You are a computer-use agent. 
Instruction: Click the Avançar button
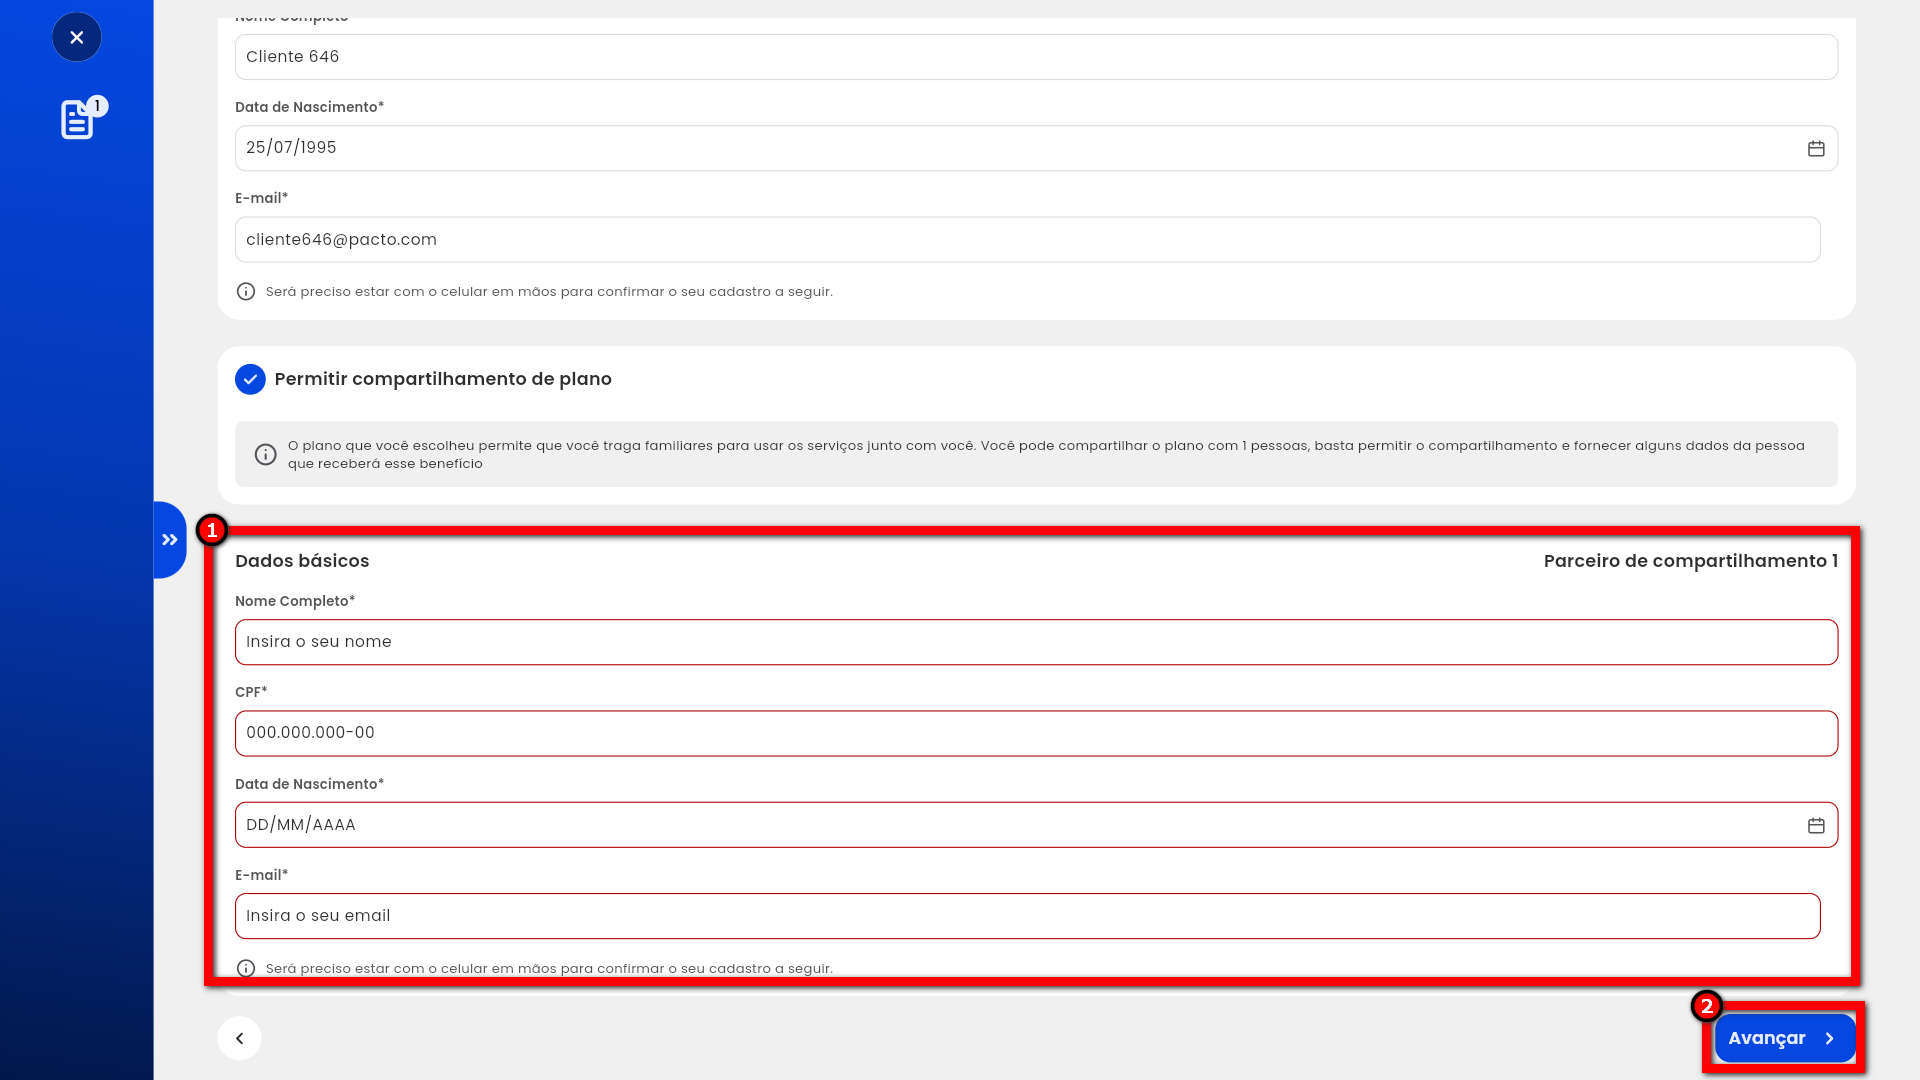tap(1785, 1038)
